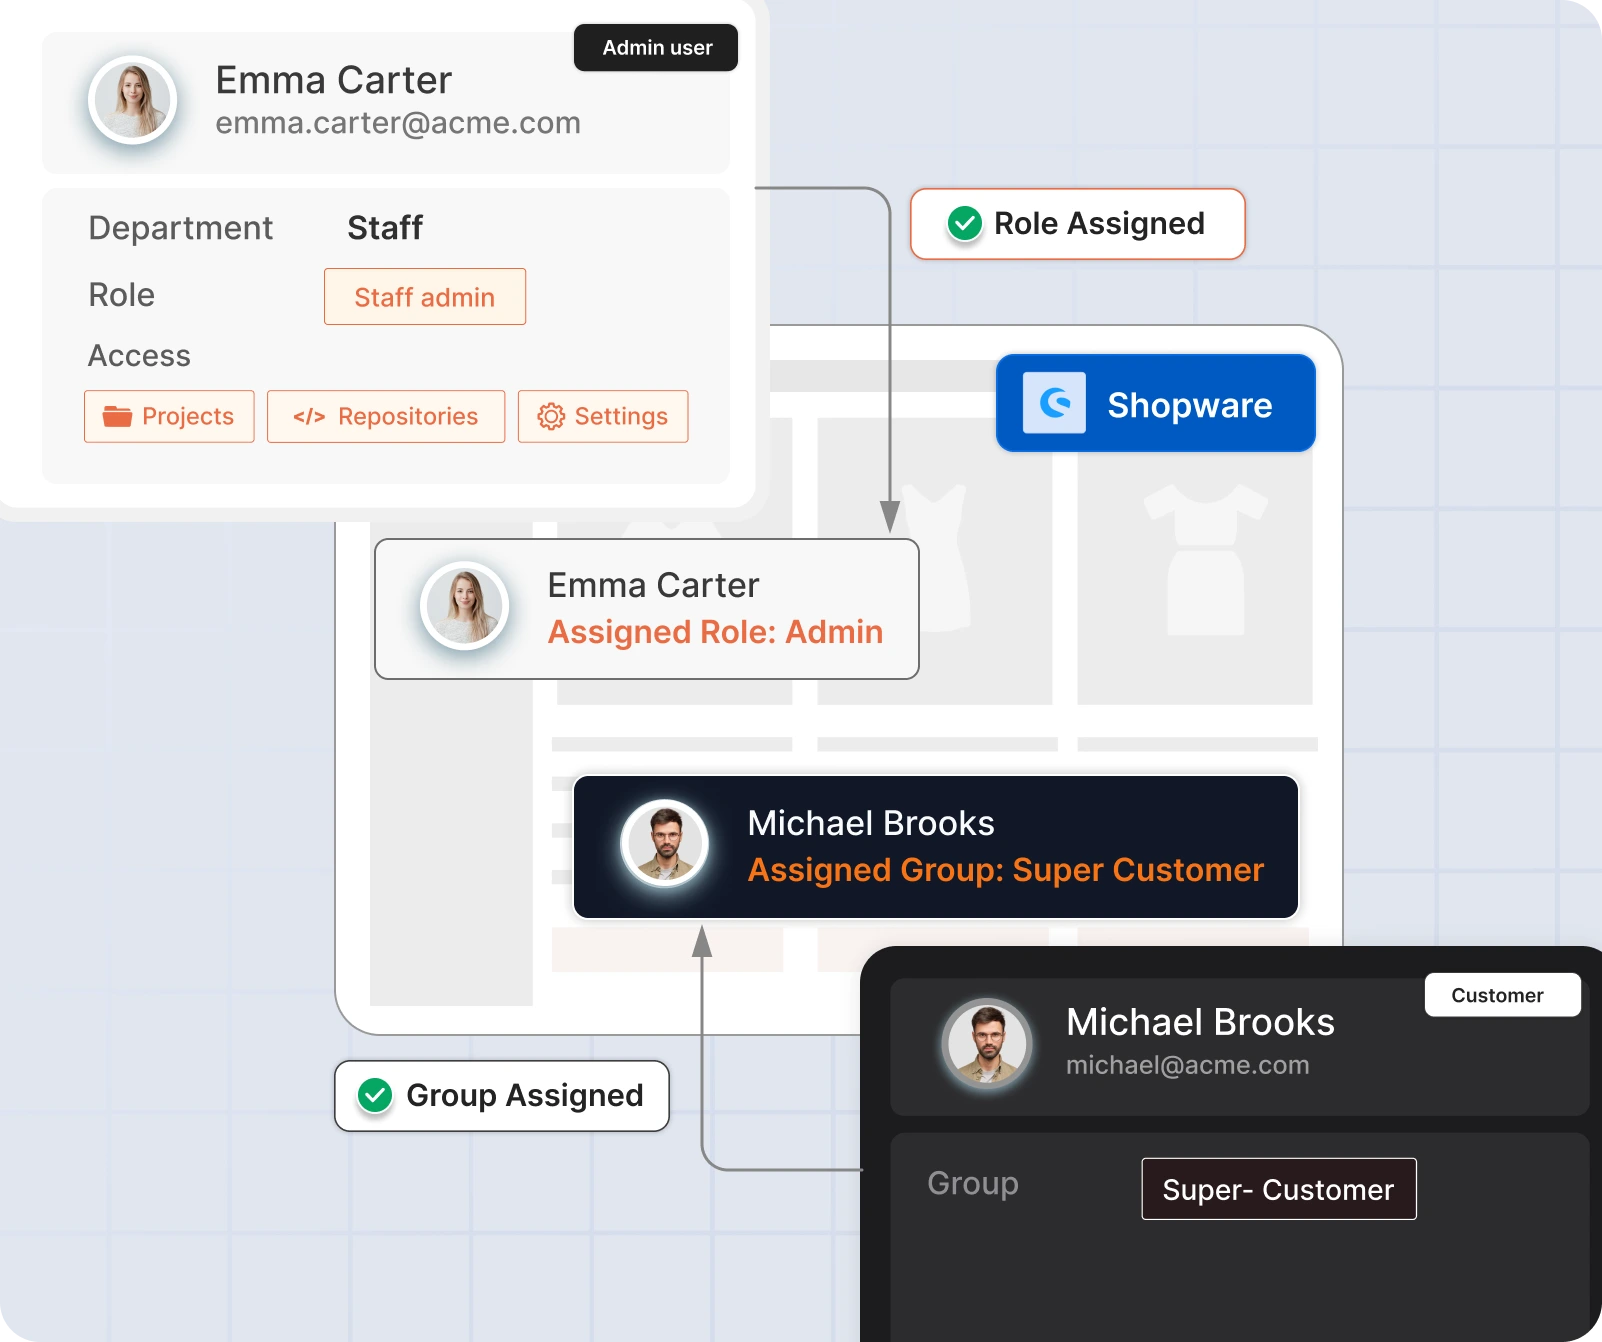Open the Settings access tag

[603, 416]
